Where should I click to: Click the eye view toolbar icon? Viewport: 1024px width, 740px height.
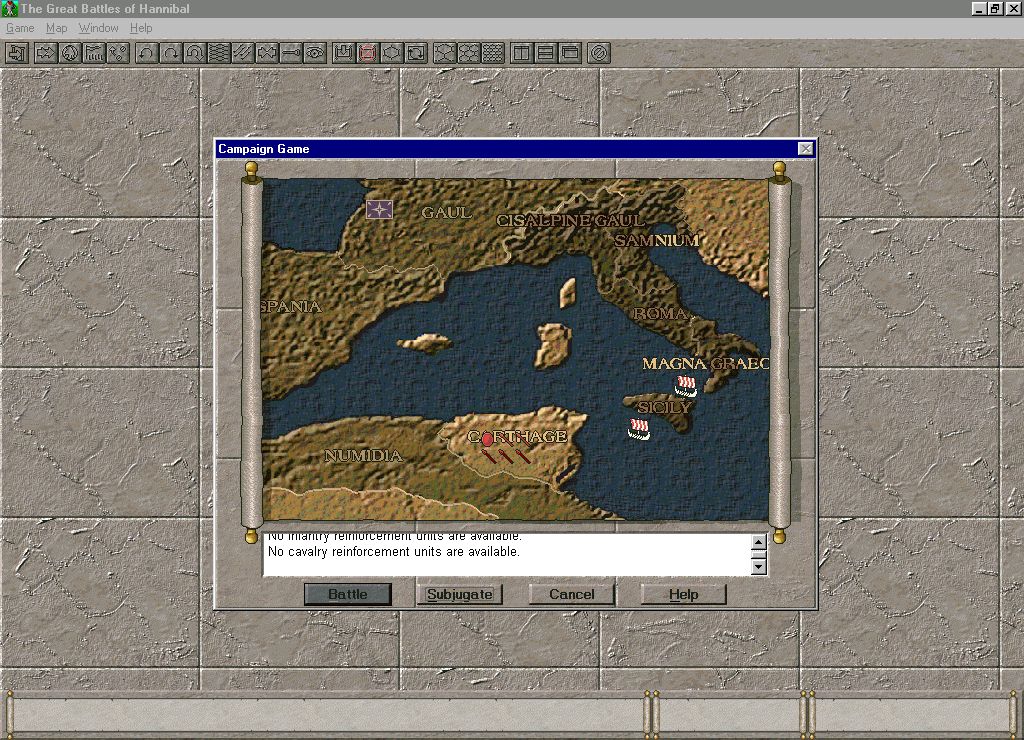(x=316, y=53)
